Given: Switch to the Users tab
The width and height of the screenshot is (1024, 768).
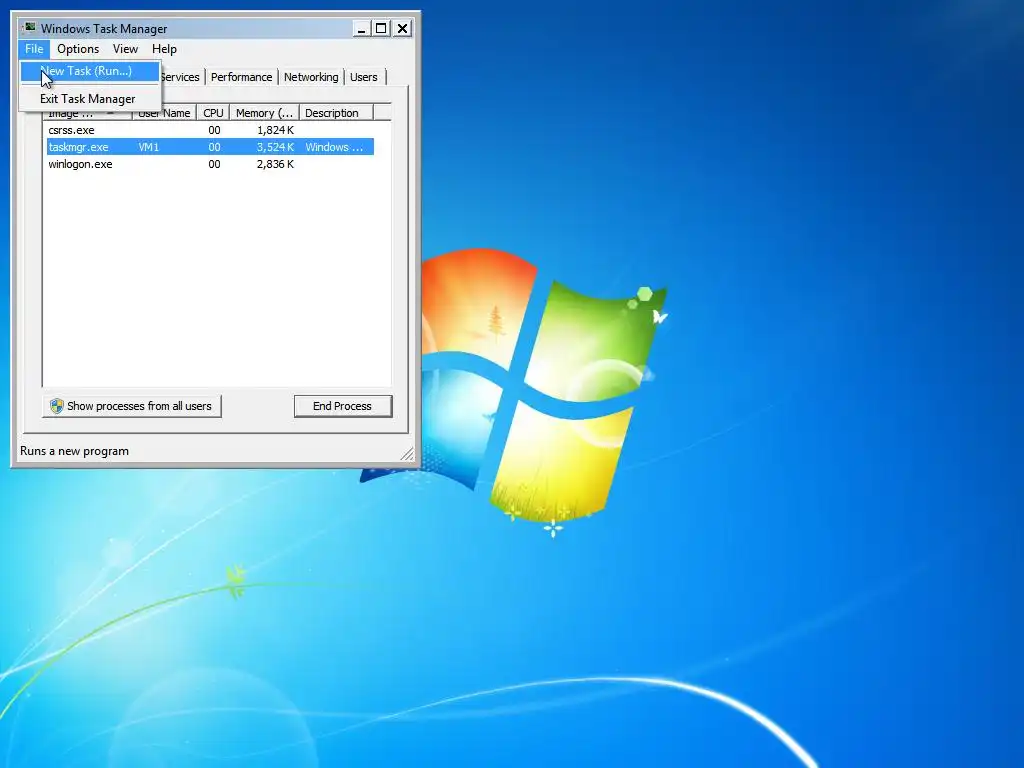Looking at the screenshot, I should tap(364, 77).
